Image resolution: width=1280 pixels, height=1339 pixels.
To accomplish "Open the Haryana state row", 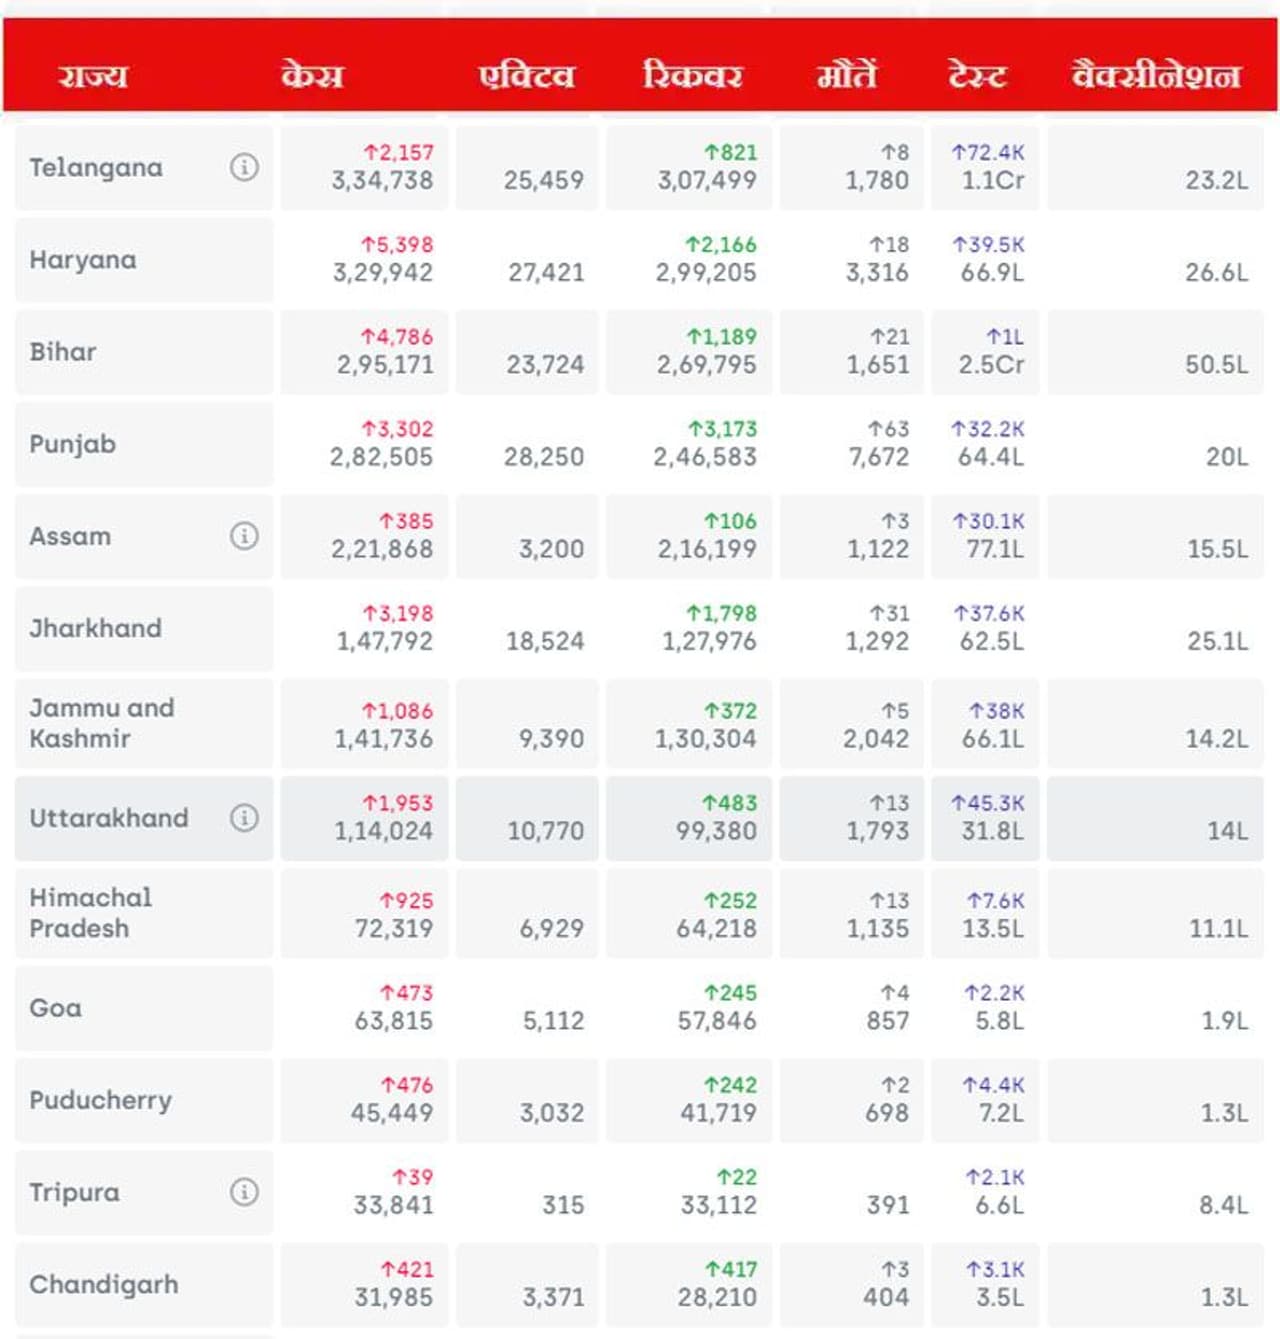I will pyautogui.click(x=83, y=260).
